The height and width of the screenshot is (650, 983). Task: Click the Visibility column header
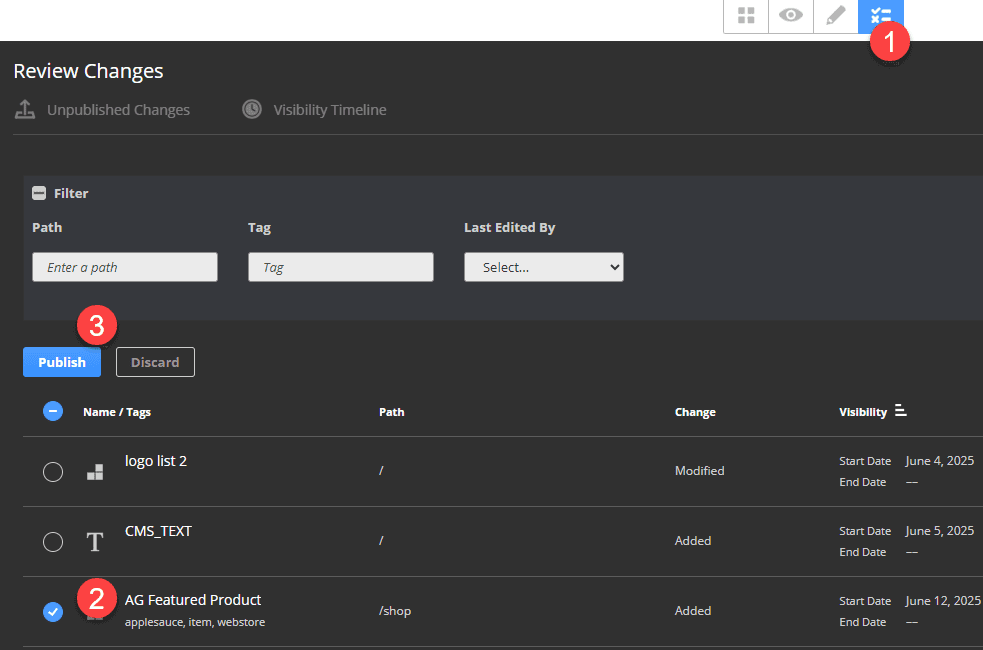(863, 412)
